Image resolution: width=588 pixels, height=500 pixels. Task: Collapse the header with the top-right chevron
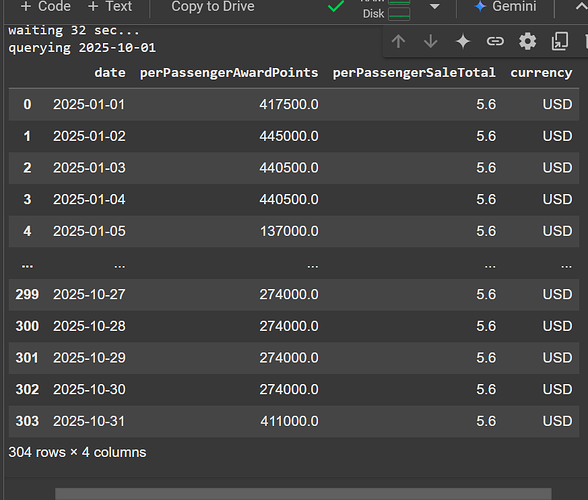581,6
